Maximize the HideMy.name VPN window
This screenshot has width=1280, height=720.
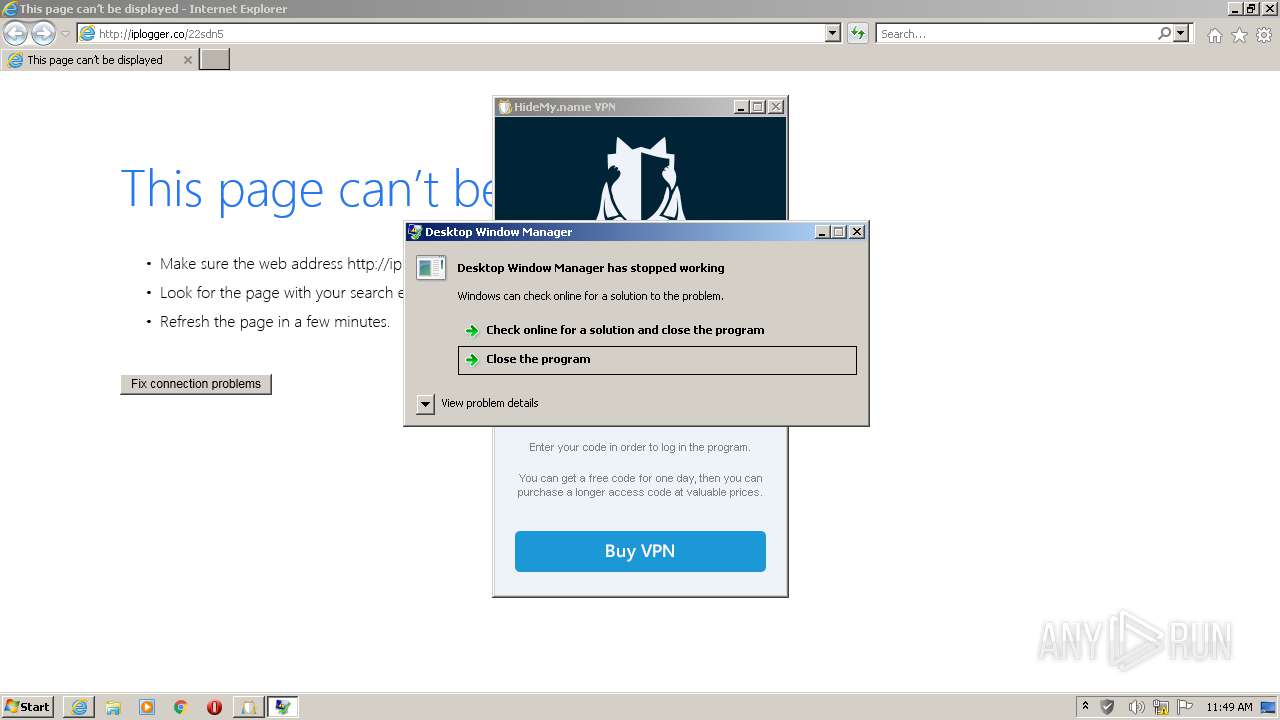click(757, 107)
